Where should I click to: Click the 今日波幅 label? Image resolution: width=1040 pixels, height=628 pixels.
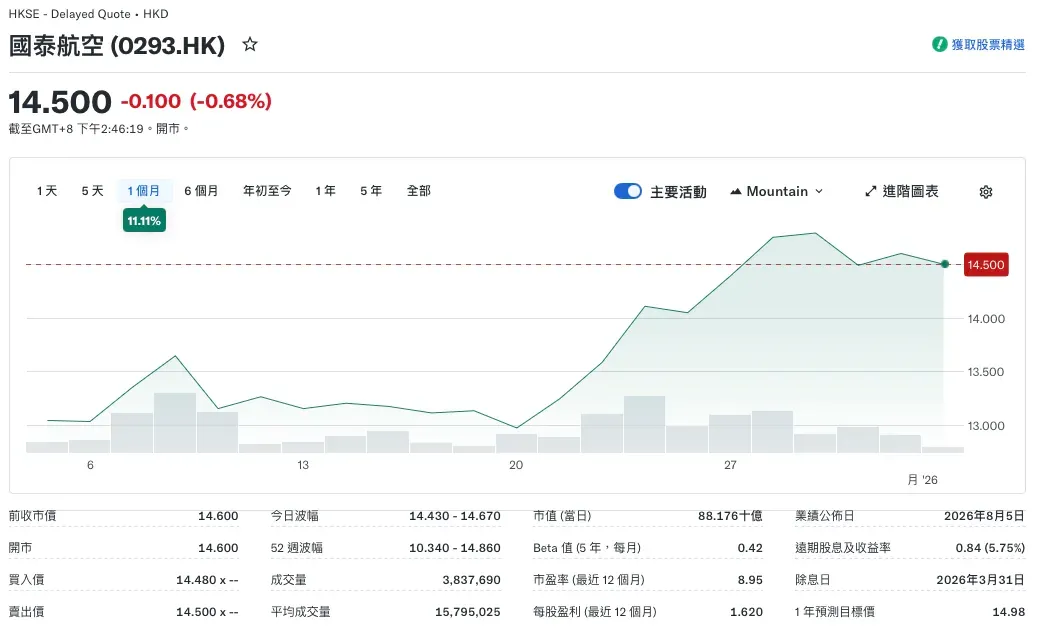[294, 516]
